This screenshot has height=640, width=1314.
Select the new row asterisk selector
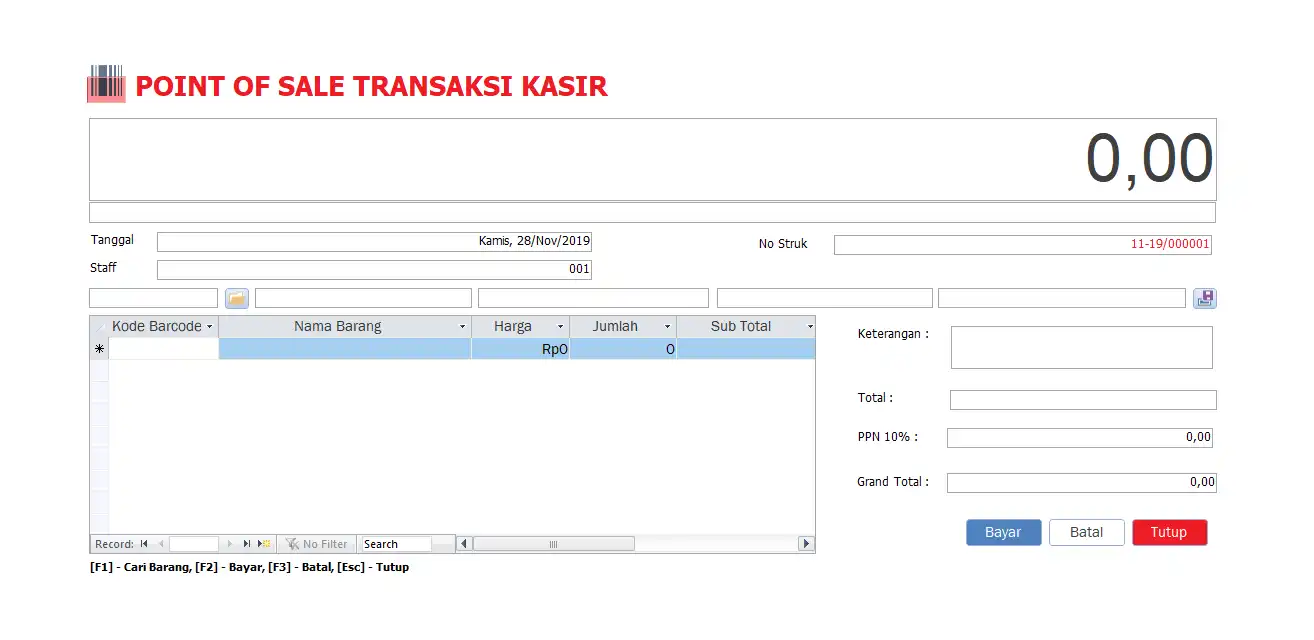click(99, 349)
